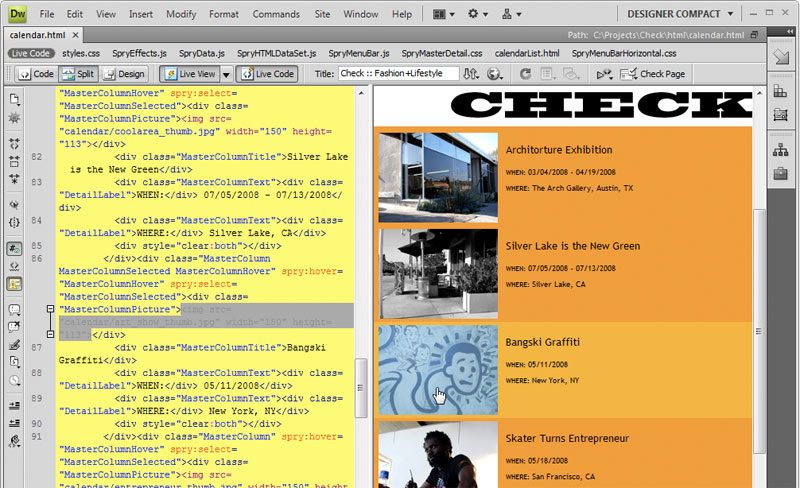Click the Dreamweaver Dw logo icon
This screenshot has height=488, width=800.
click(18, 14)
